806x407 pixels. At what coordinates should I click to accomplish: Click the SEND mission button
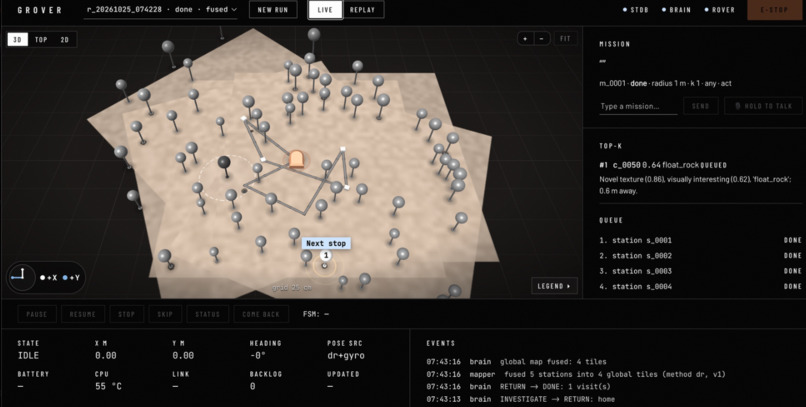pos(700,106)
